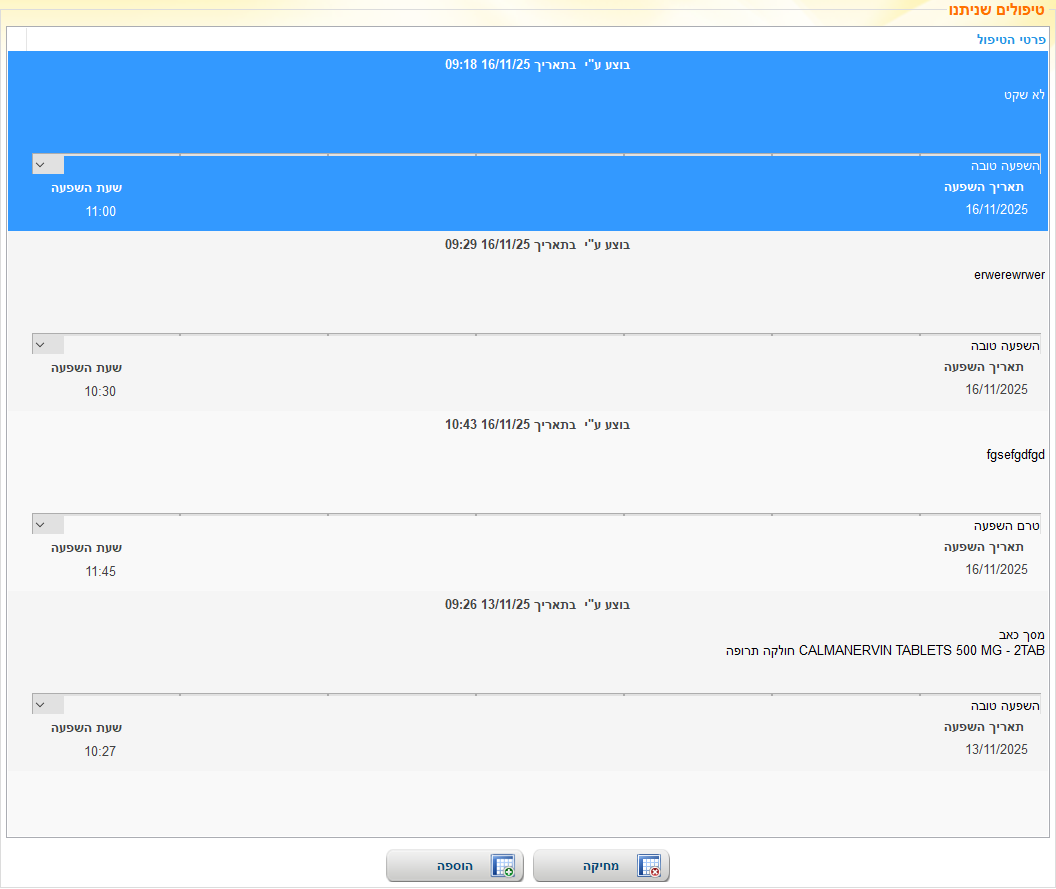Select the effect time value 10:27
The height and width of the screenshot is (889, 1056).
pos(100,751)
